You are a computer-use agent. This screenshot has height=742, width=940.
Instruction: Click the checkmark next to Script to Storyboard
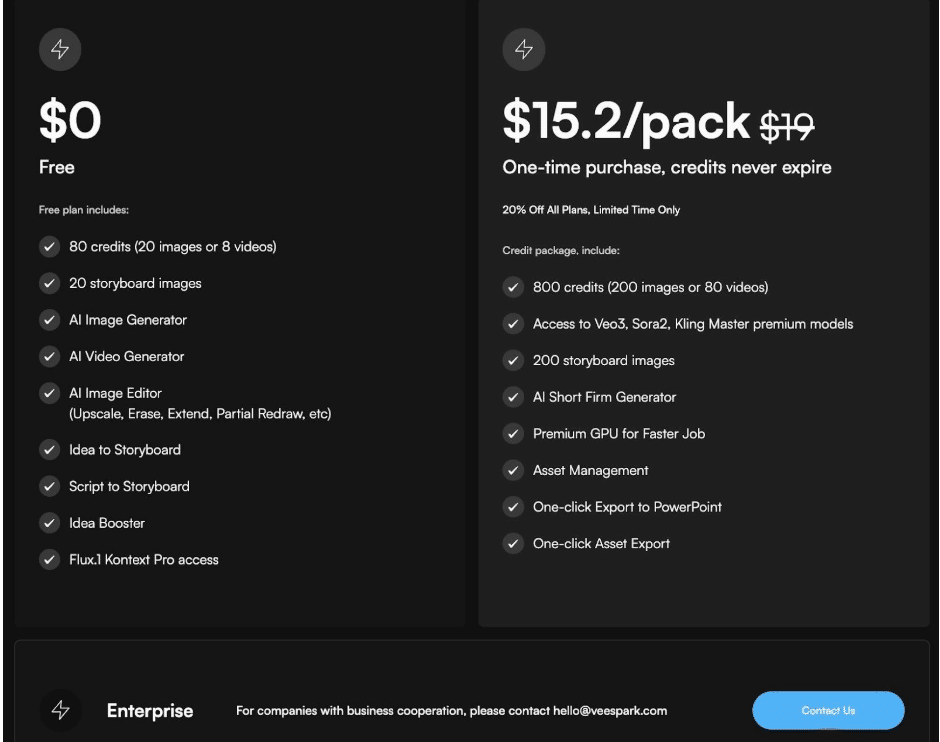pyautogui.click(x=49, y=486)
